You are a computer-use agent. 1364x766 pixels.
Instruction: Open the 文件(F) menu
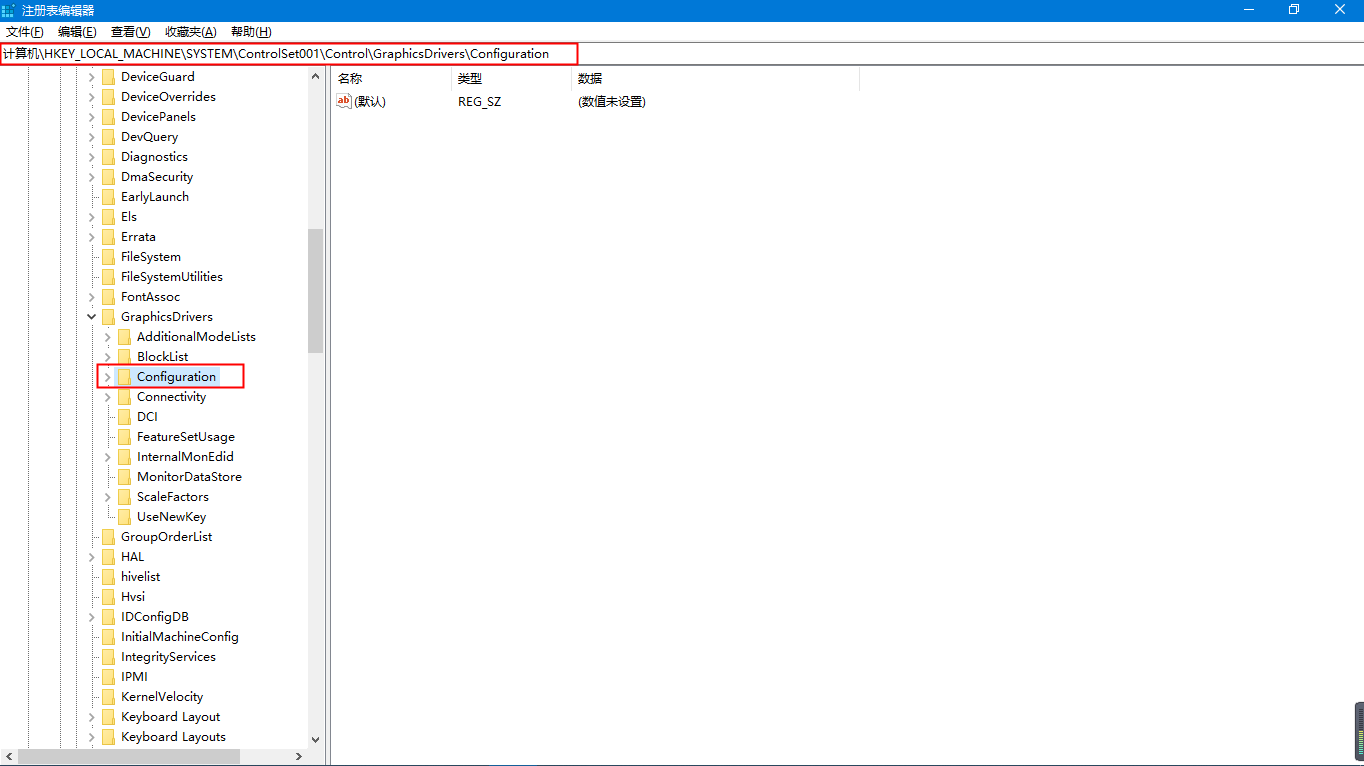[x=25, y=32]
